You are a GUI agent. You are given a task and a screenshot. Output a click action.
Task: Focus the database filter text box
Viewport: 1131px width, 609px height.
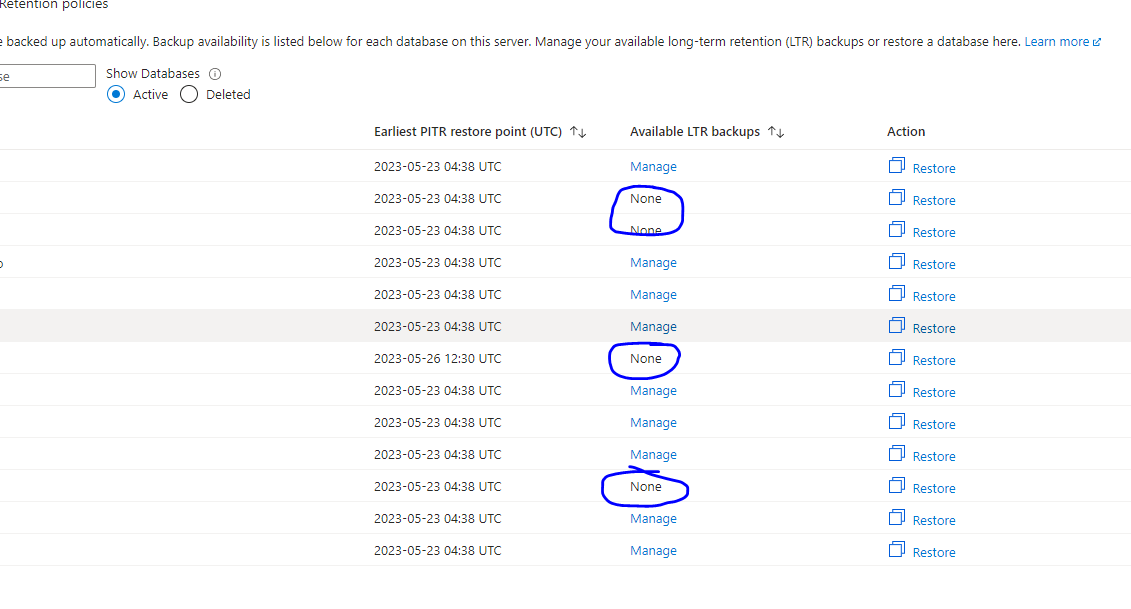pos(47,76)
